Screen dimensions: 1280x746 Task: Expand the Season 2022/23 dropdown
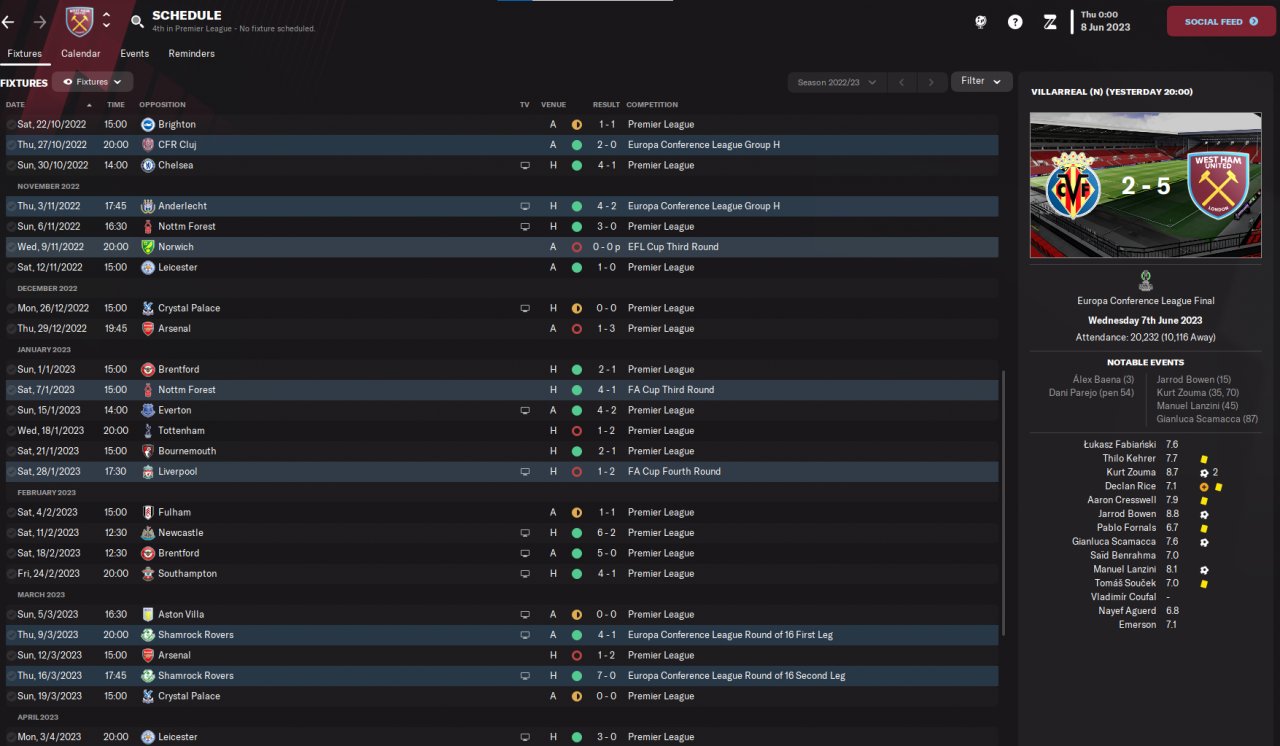pyautogui.click(x=836, y=82)
